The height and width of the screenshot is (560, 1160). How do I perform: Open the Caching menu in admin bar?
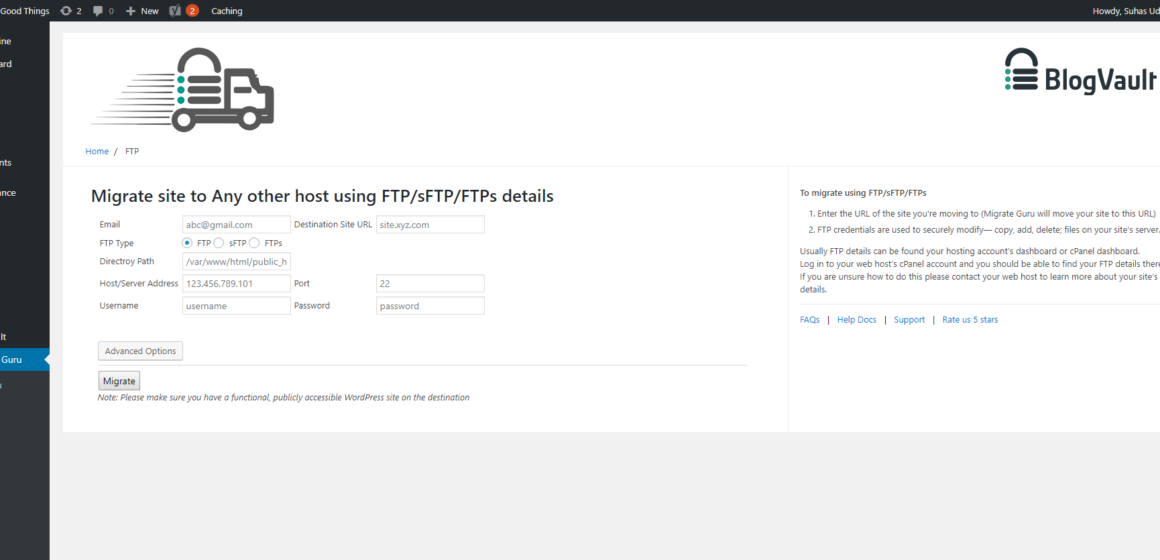[x=226, y=11]
